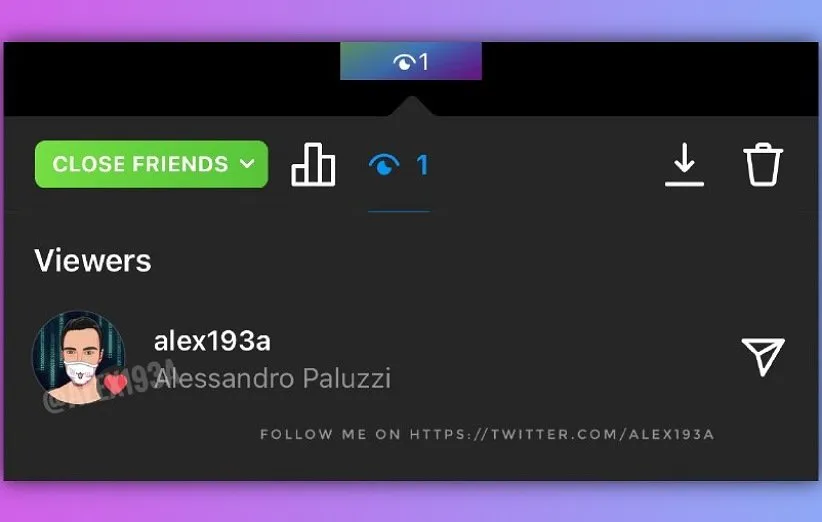
Task: Open alex193a profile picture
Action: pyautogui.click(x=79, y=357)
